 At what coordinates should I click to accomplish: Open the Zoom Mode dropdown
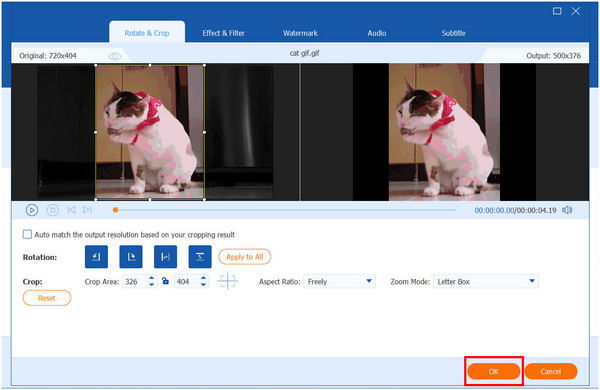(486, 281)
